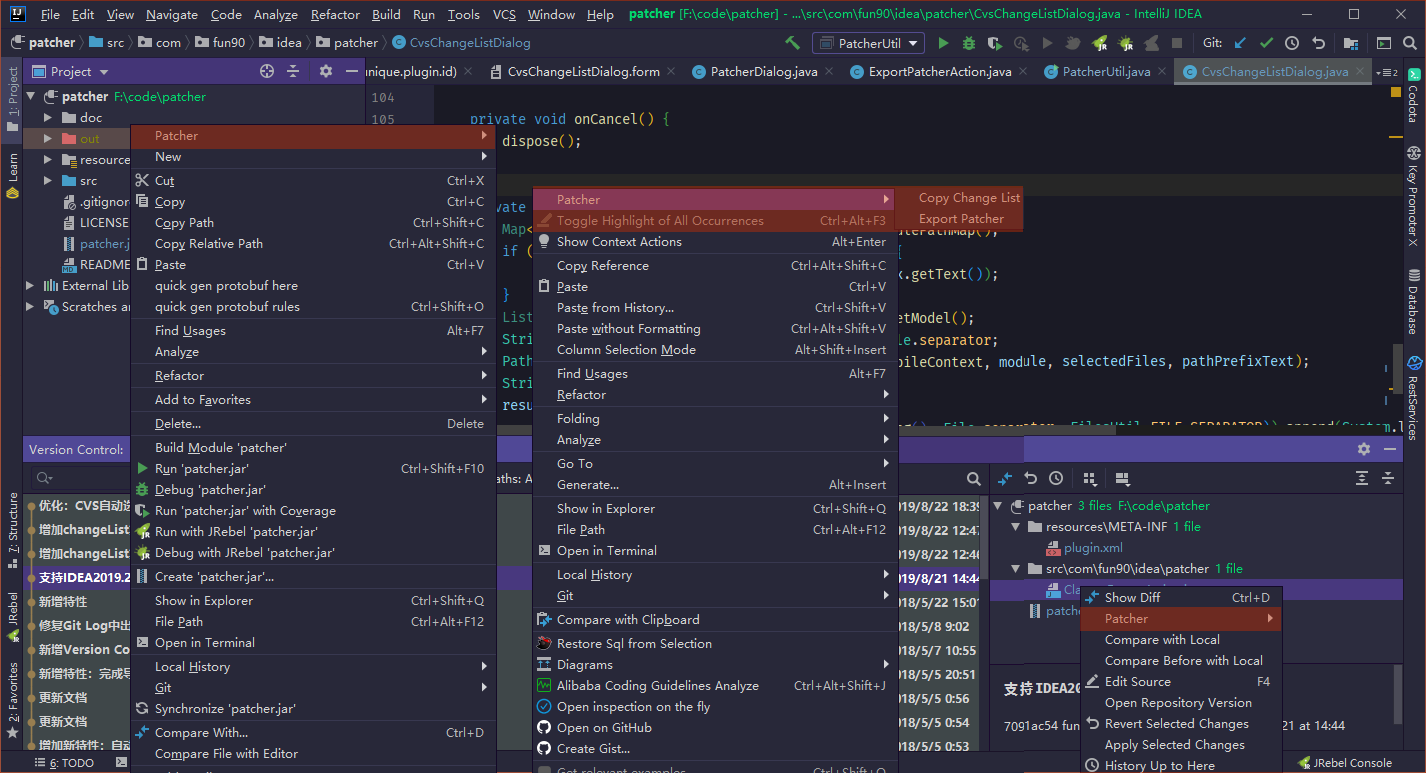Open the Database tool window on right

pos(1413,301)
